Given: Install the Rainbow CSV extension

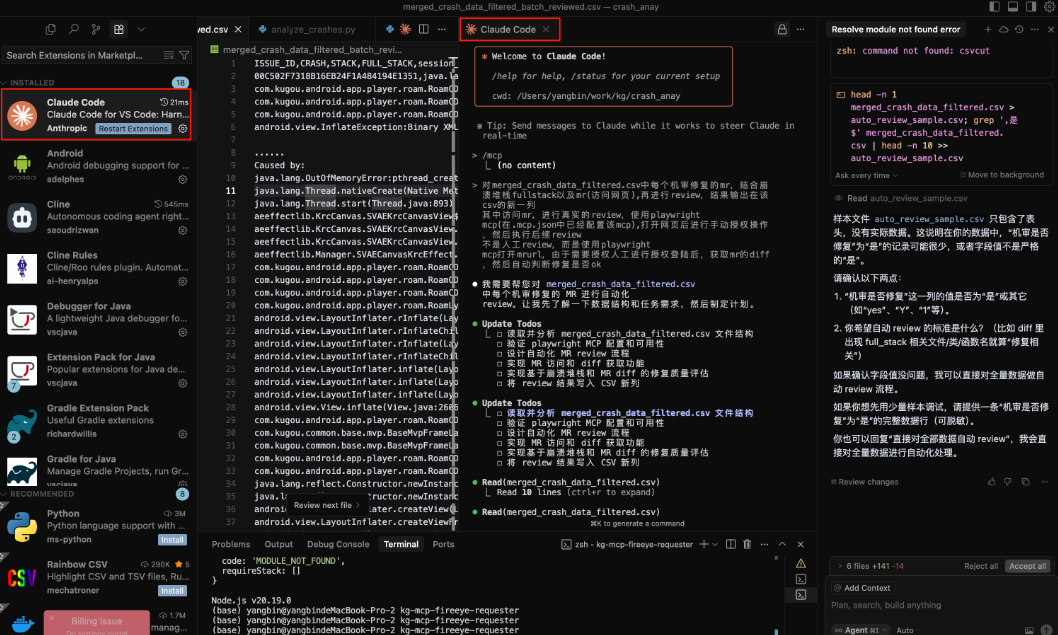Looking at the screenshot, I should pyautogui.click(x=172, y=590).
